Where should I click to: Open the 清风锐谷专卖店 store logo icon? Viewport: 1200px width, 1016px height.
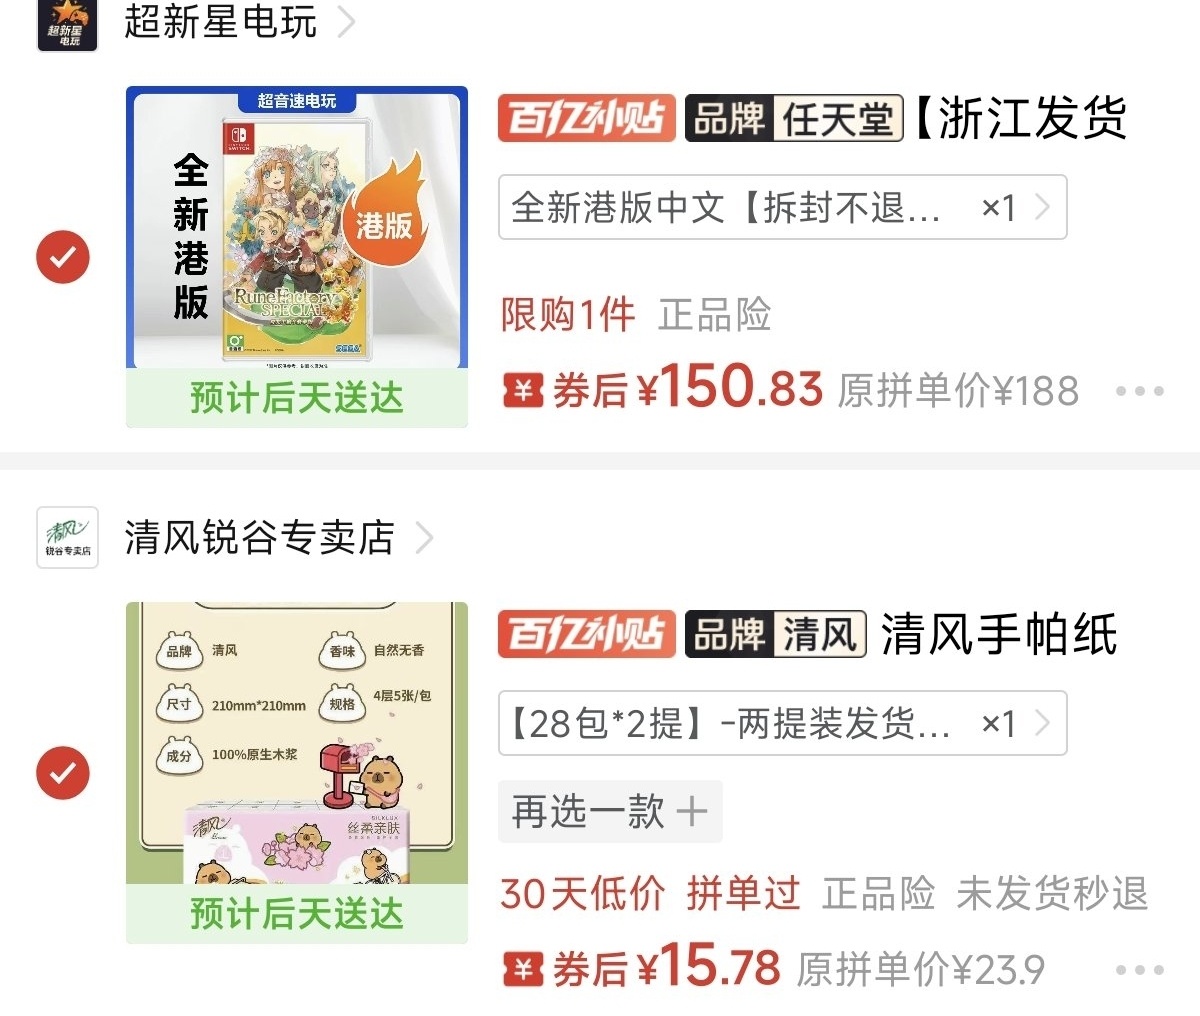pos(67,537)
